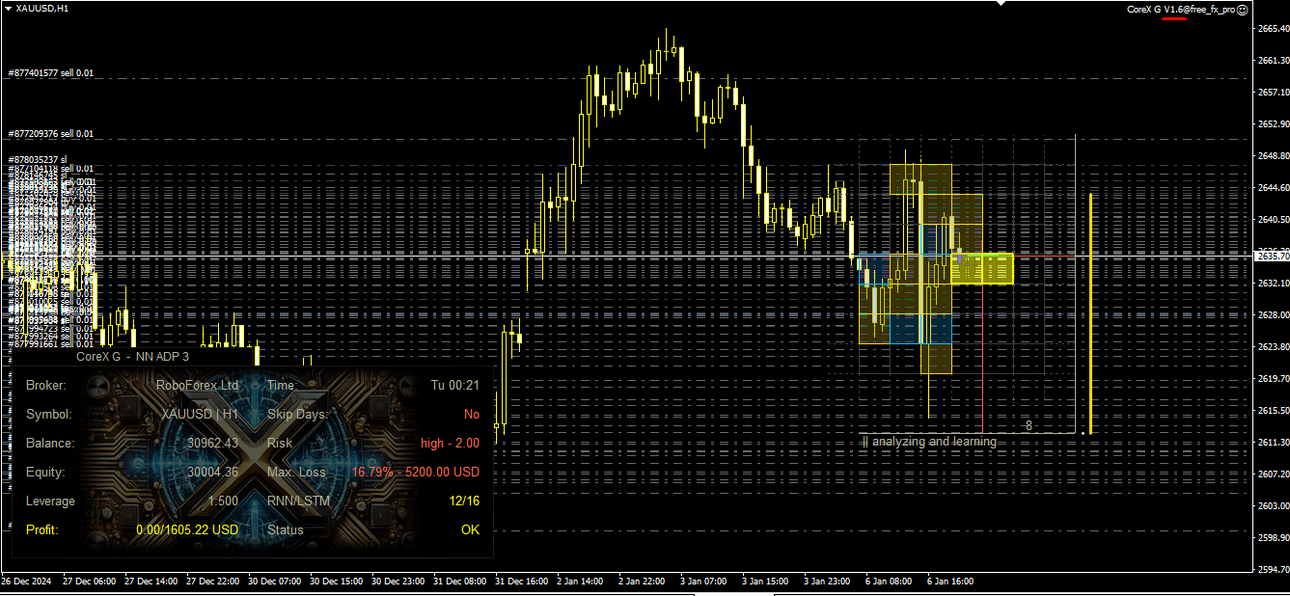
Task: Click the leverage value 1:500
Action: pyautogui.click(x=223, y=501)
